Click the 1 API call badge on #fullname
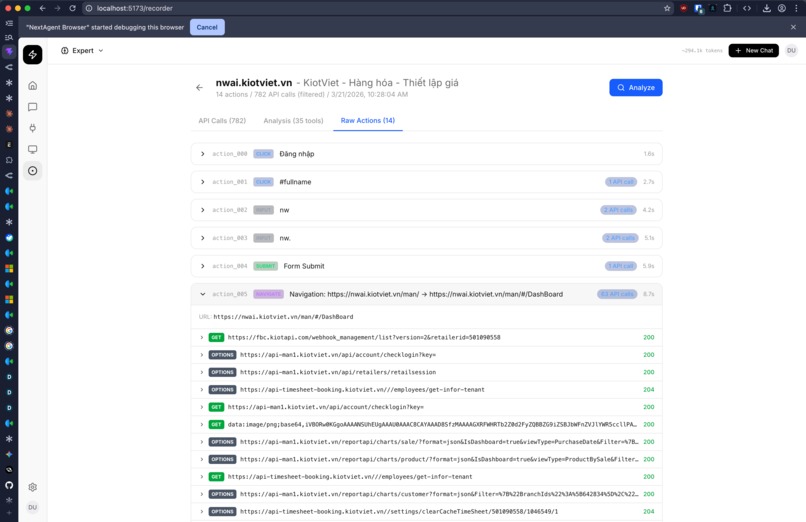This screenshot has width=806, height=522. pyautogui.click(x=621, y=182)
